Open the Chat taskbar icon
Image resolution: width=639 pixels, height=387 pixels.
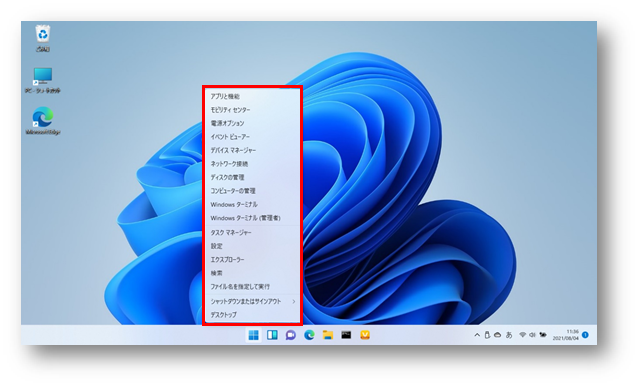291,335
